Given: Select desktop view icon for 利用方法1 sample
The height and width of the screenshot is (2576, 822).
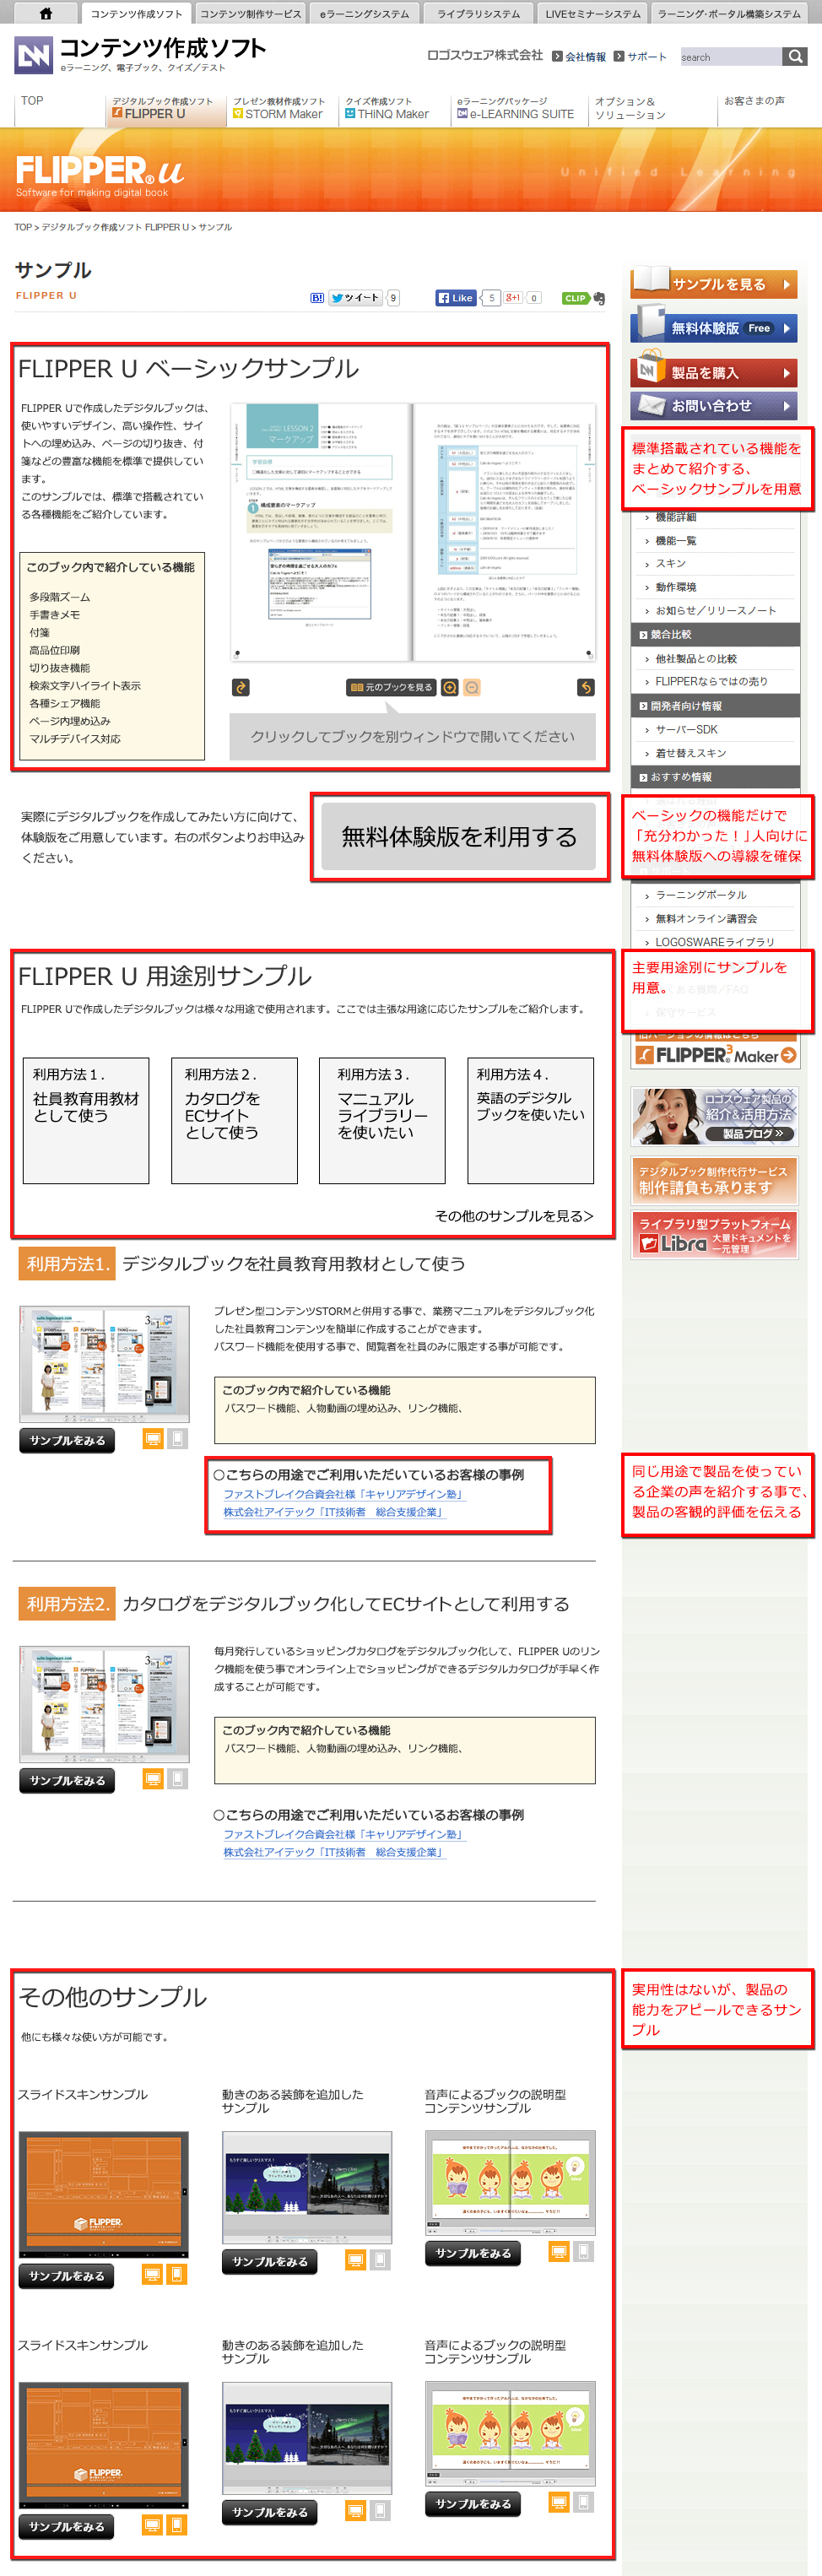Looking at the screenshot, I should click(x=153, y=1439).
